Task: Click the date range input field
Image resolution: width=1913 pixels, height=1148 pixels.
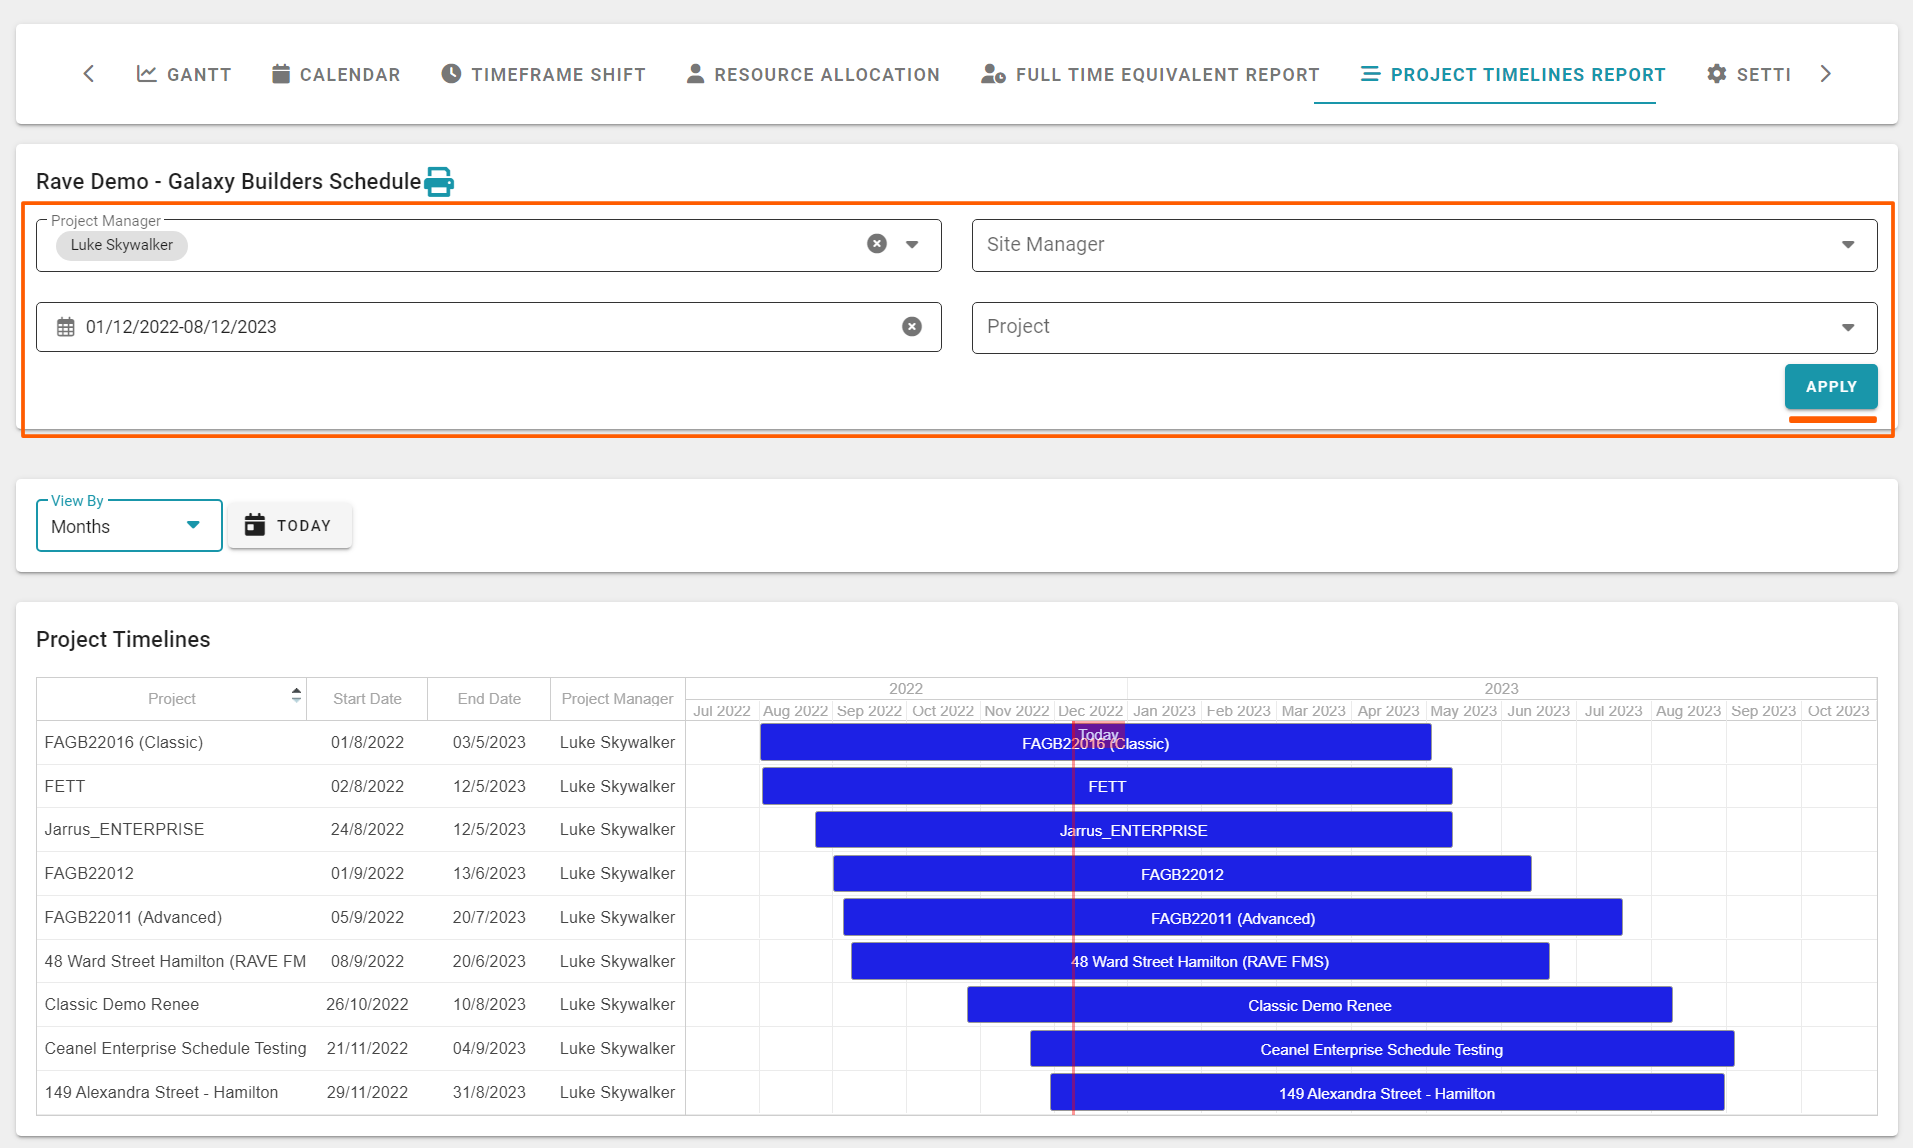Action: pos(480,327)
